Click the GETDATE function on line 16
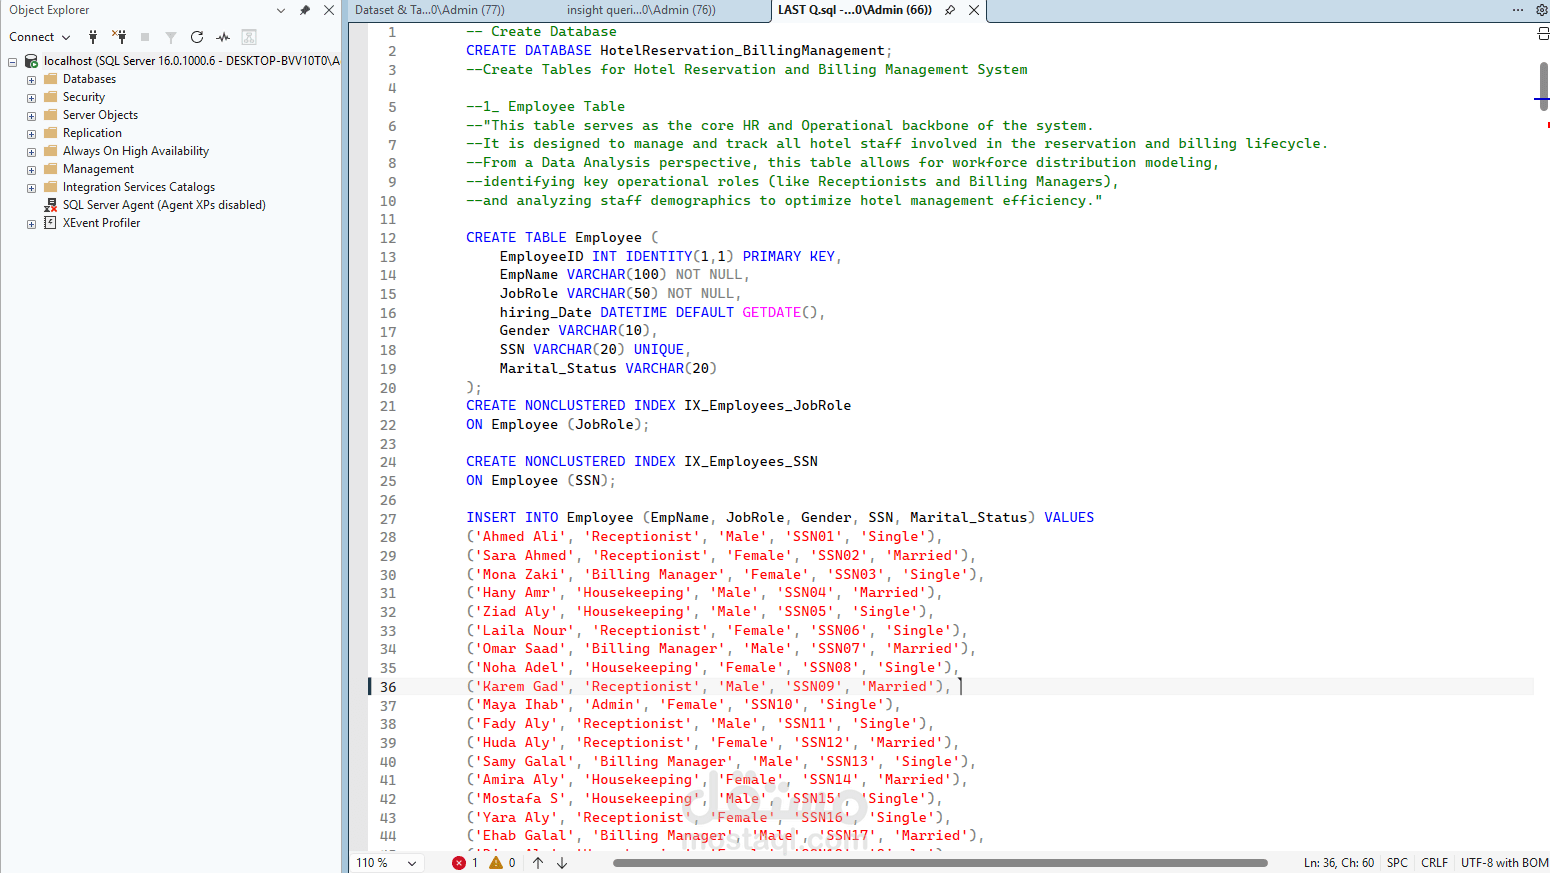1550x873 pixels. [x=772, y=313]
